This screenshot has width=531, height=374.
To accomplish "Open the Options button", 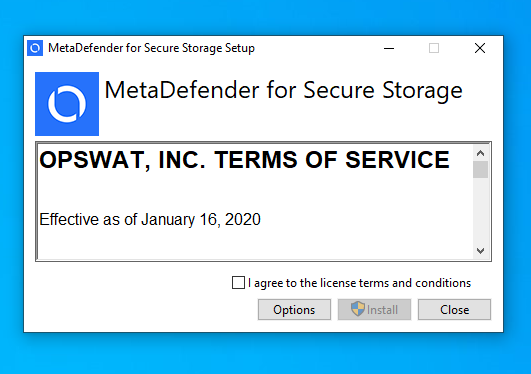I will tap(294, 309).
